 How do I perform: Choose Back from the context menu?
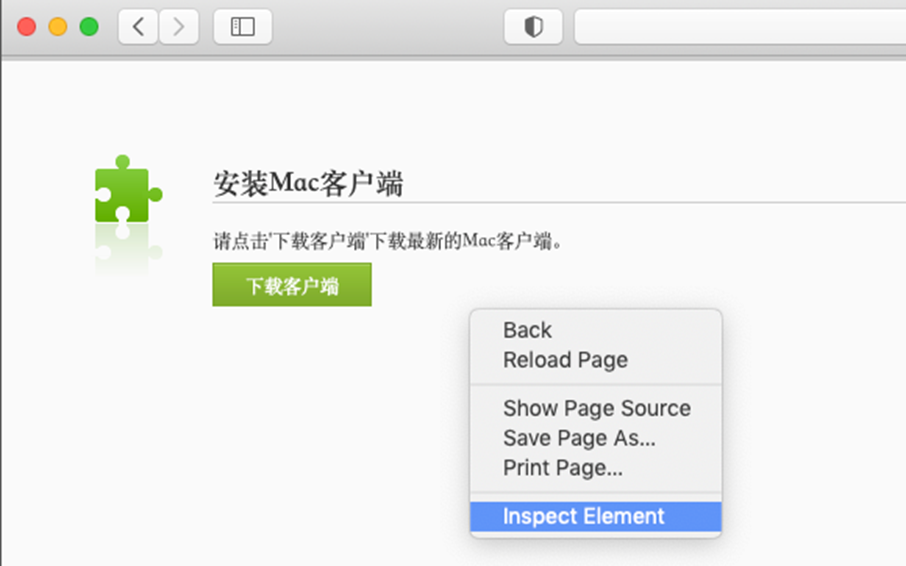point(527,330)
